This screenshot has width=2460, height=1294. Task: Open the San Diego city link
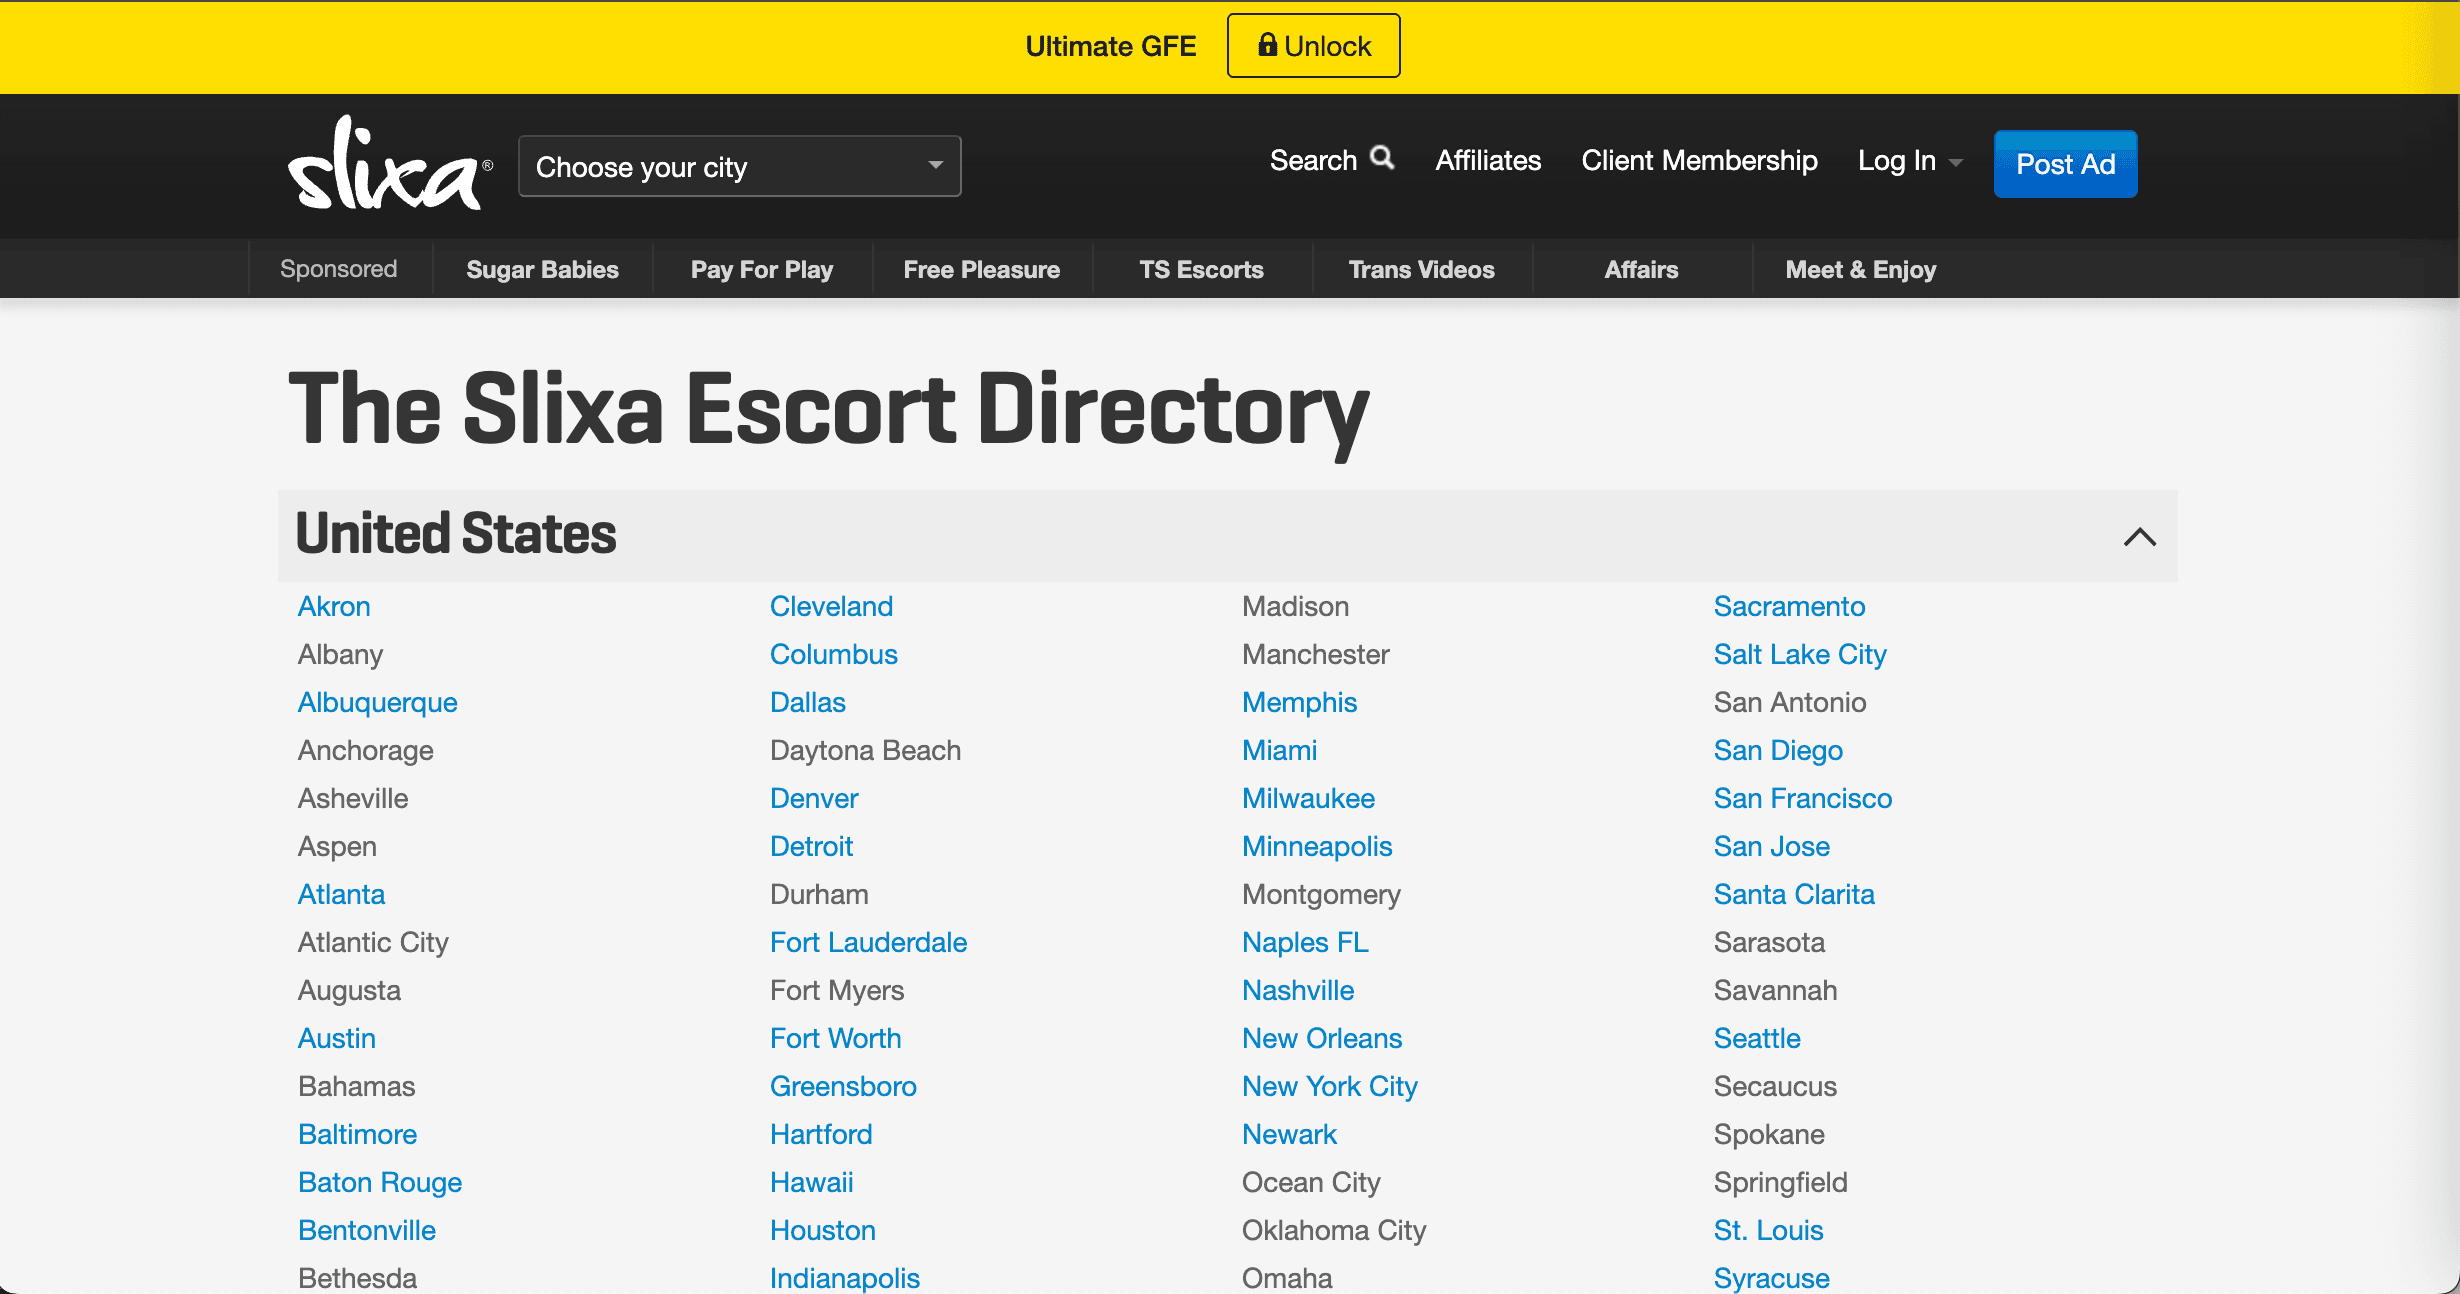(x=1778, y=750)
